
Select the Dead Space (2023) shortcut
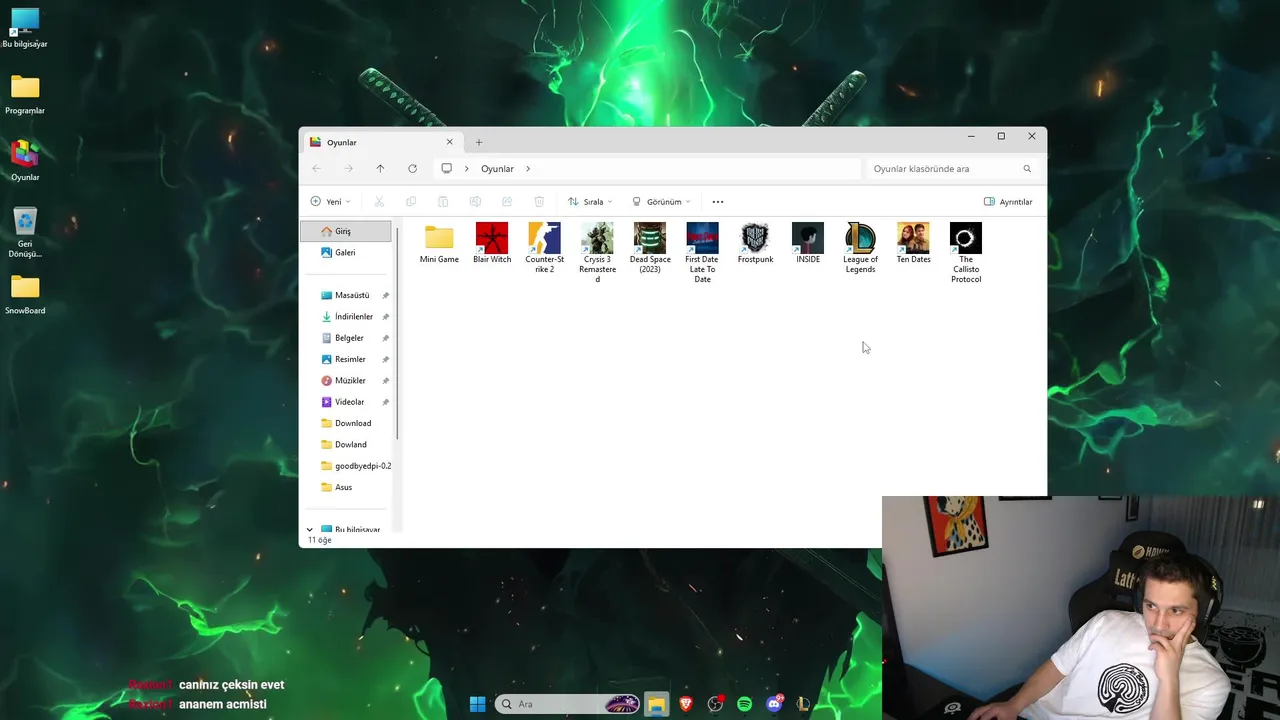[650, 248]
